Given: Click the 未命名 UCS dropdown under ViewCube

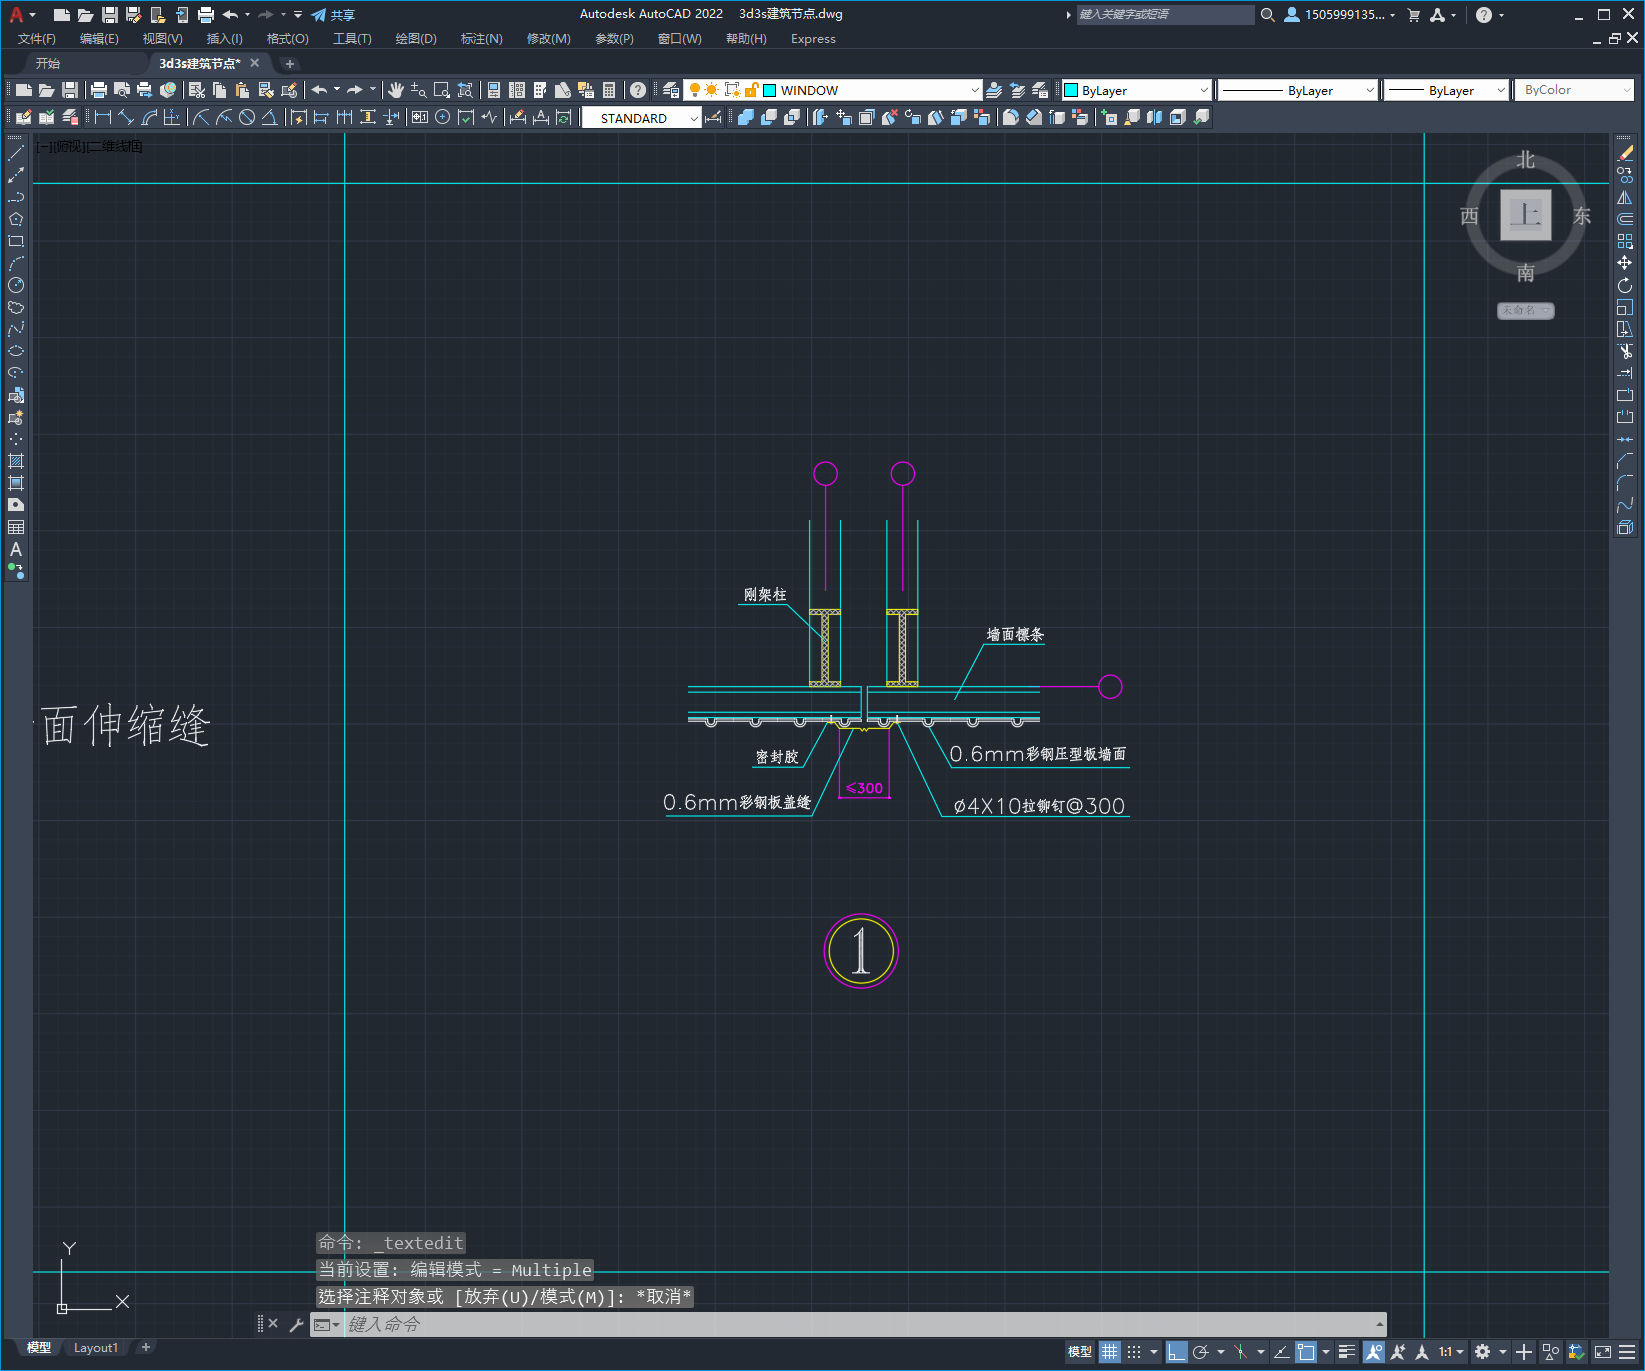Looking at the screenshot, I should click(x=1526, y=311).
